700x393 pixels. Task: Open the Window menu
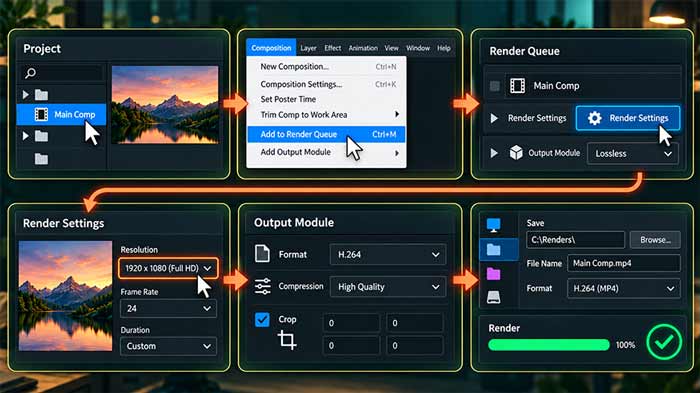[x=418, y=48]
